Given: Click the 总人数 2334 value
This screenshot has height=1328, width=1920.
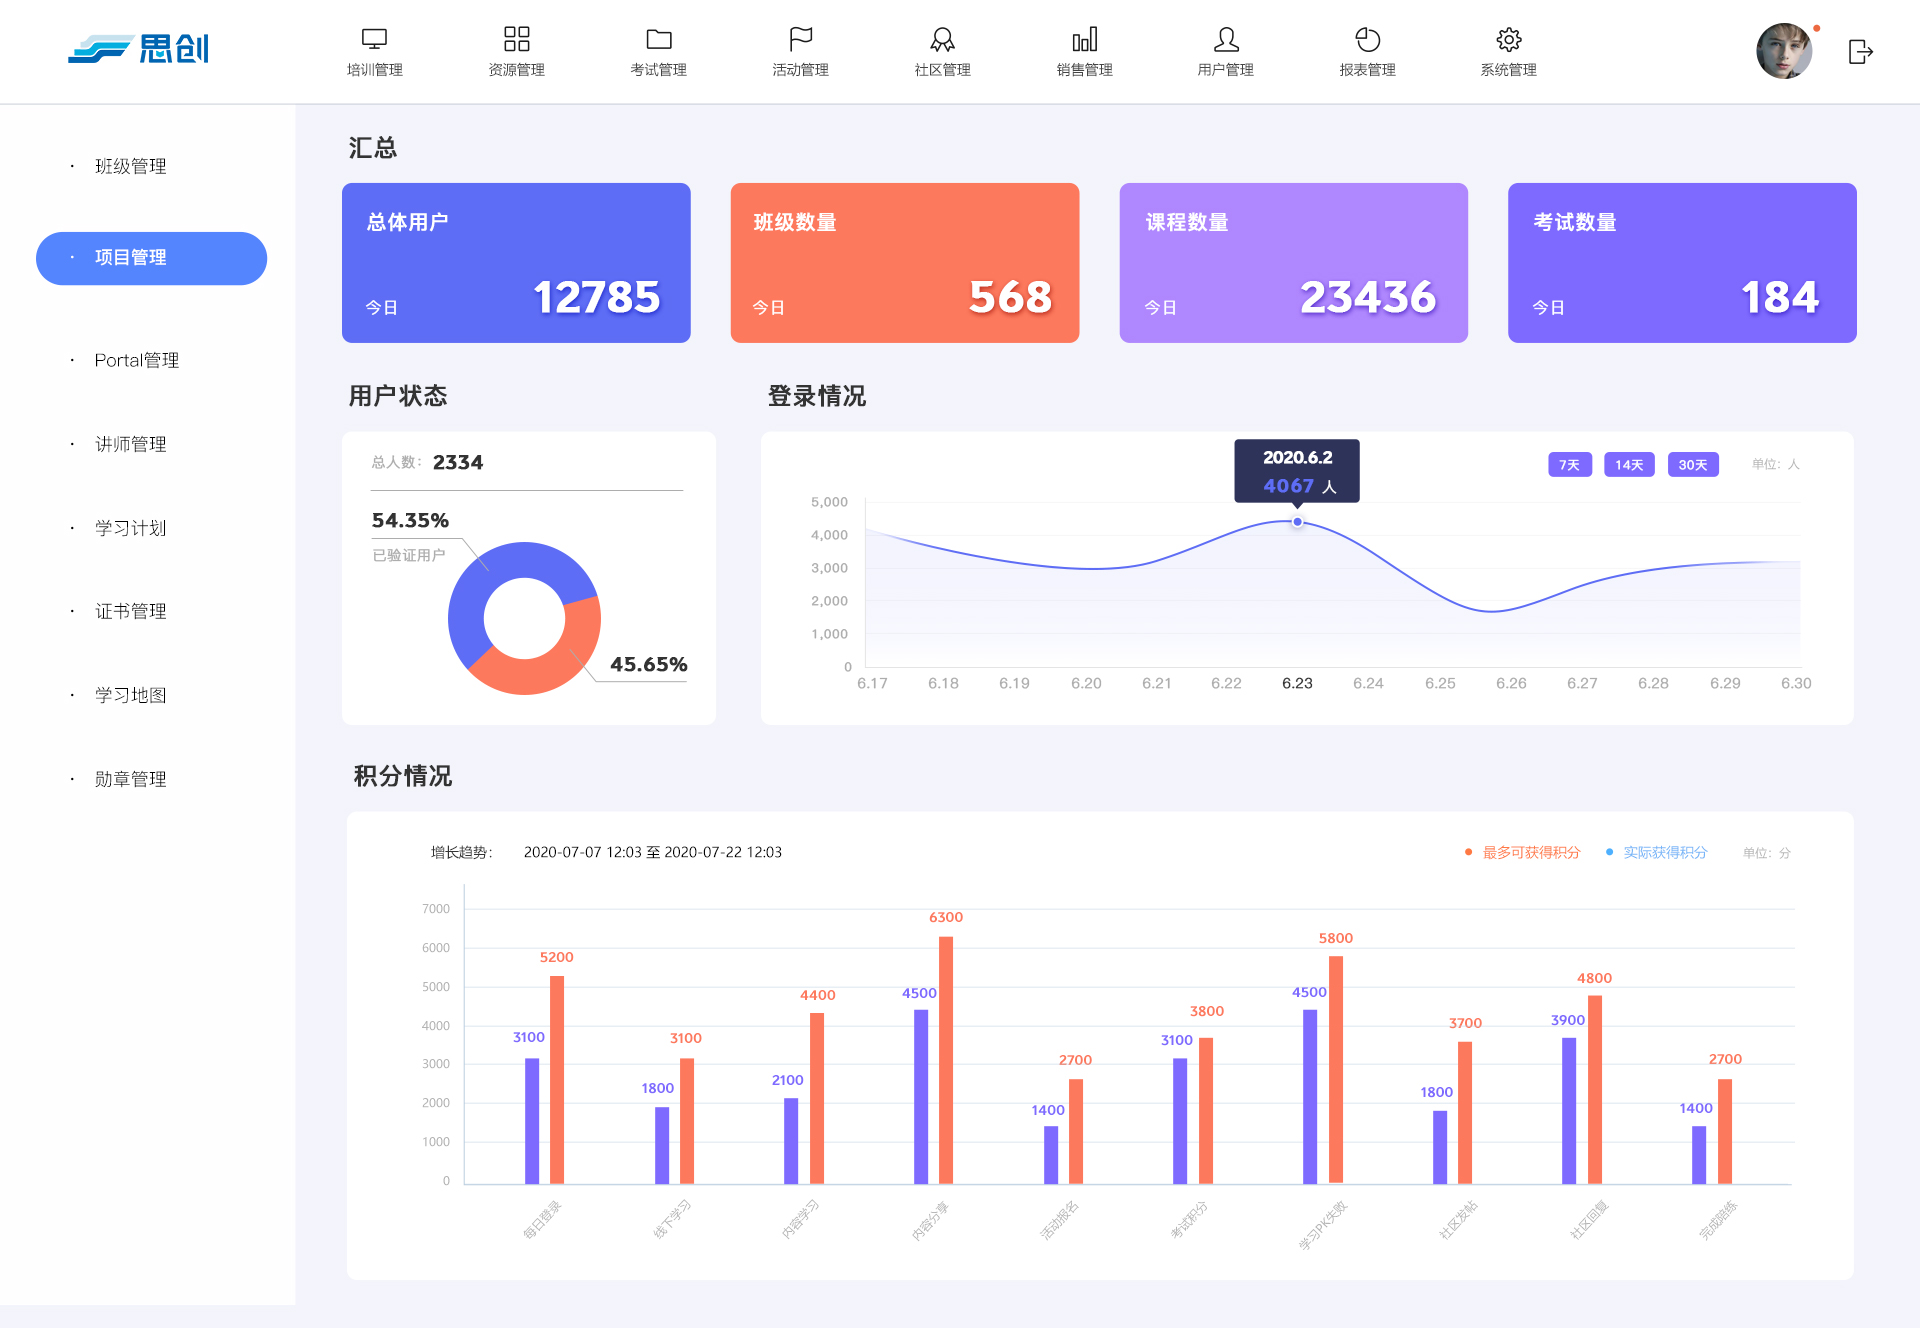Looking at the screenshot, I should [x=458, y=463].
